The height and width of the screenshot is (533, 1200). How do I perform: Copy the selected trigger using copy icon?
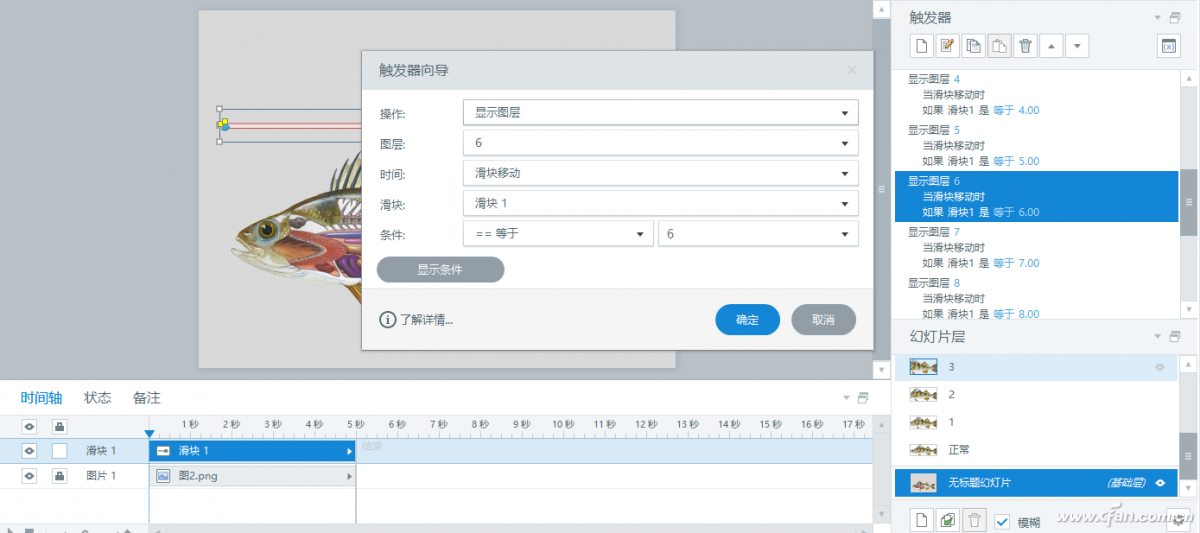[x=973, y=46]
